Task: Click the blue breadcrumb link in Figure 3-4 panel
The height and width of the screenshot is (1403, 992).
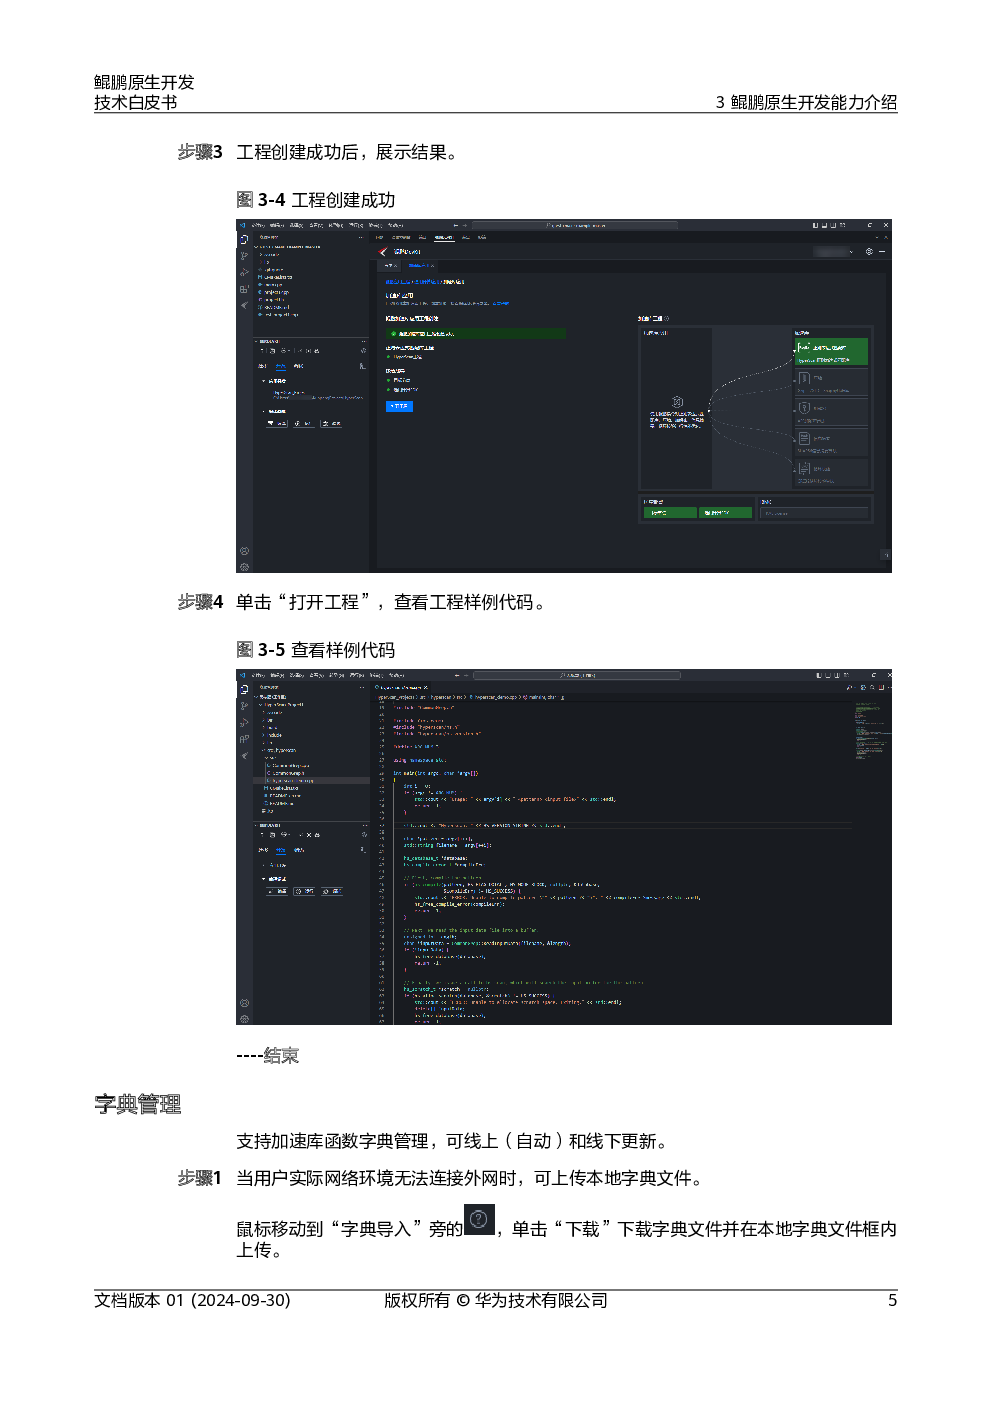Action: tap(412, 282)
